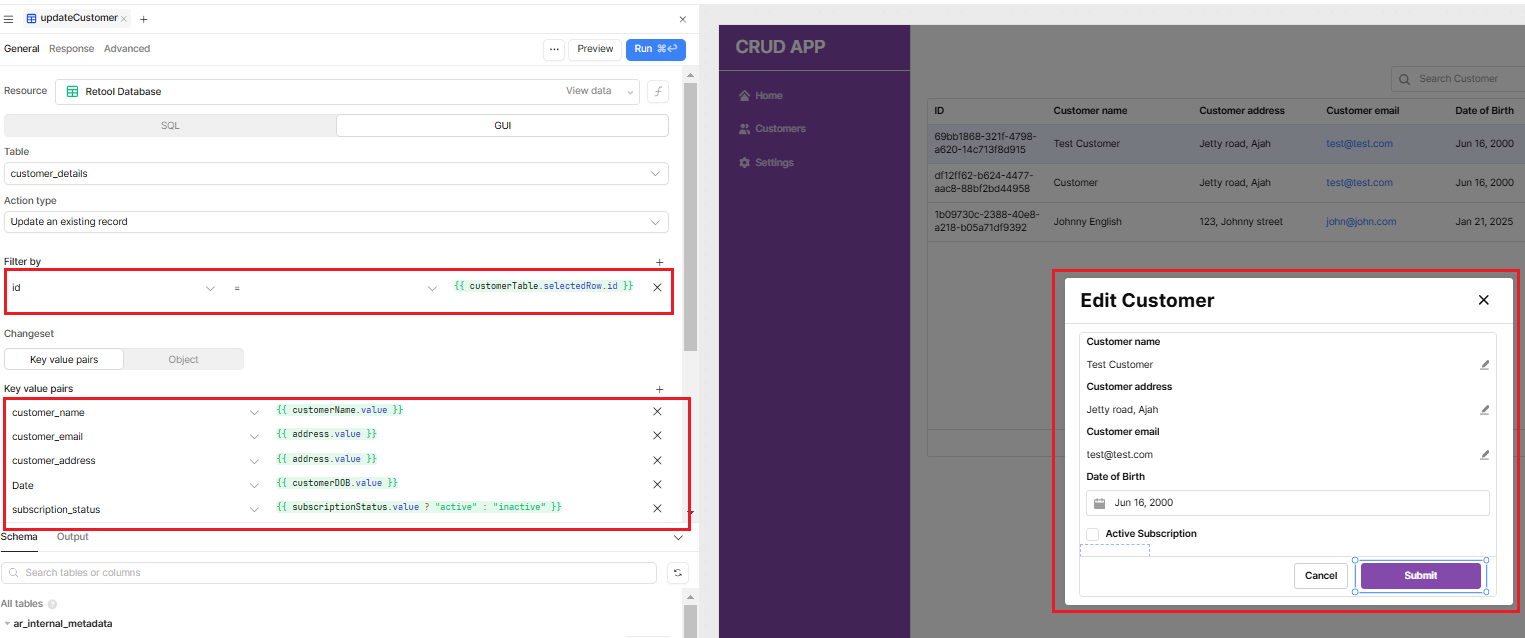
Task: Refresh the schema with the refresh icon
Action: pos(678,573)
